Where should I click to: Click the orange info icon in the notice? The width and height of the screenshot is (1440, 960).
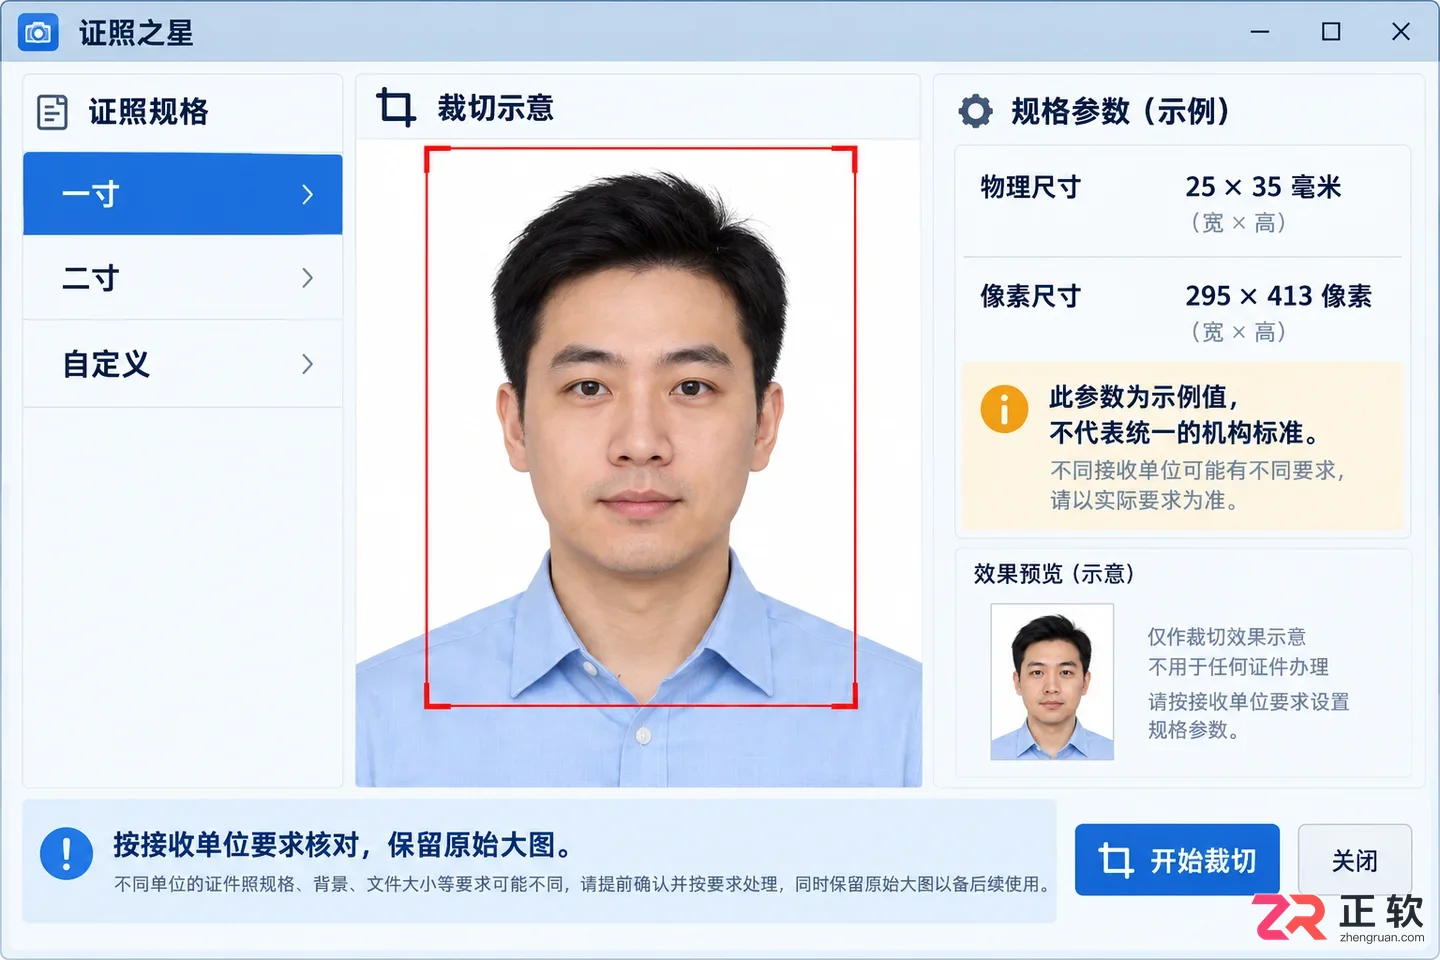(x=1004, y=409)
